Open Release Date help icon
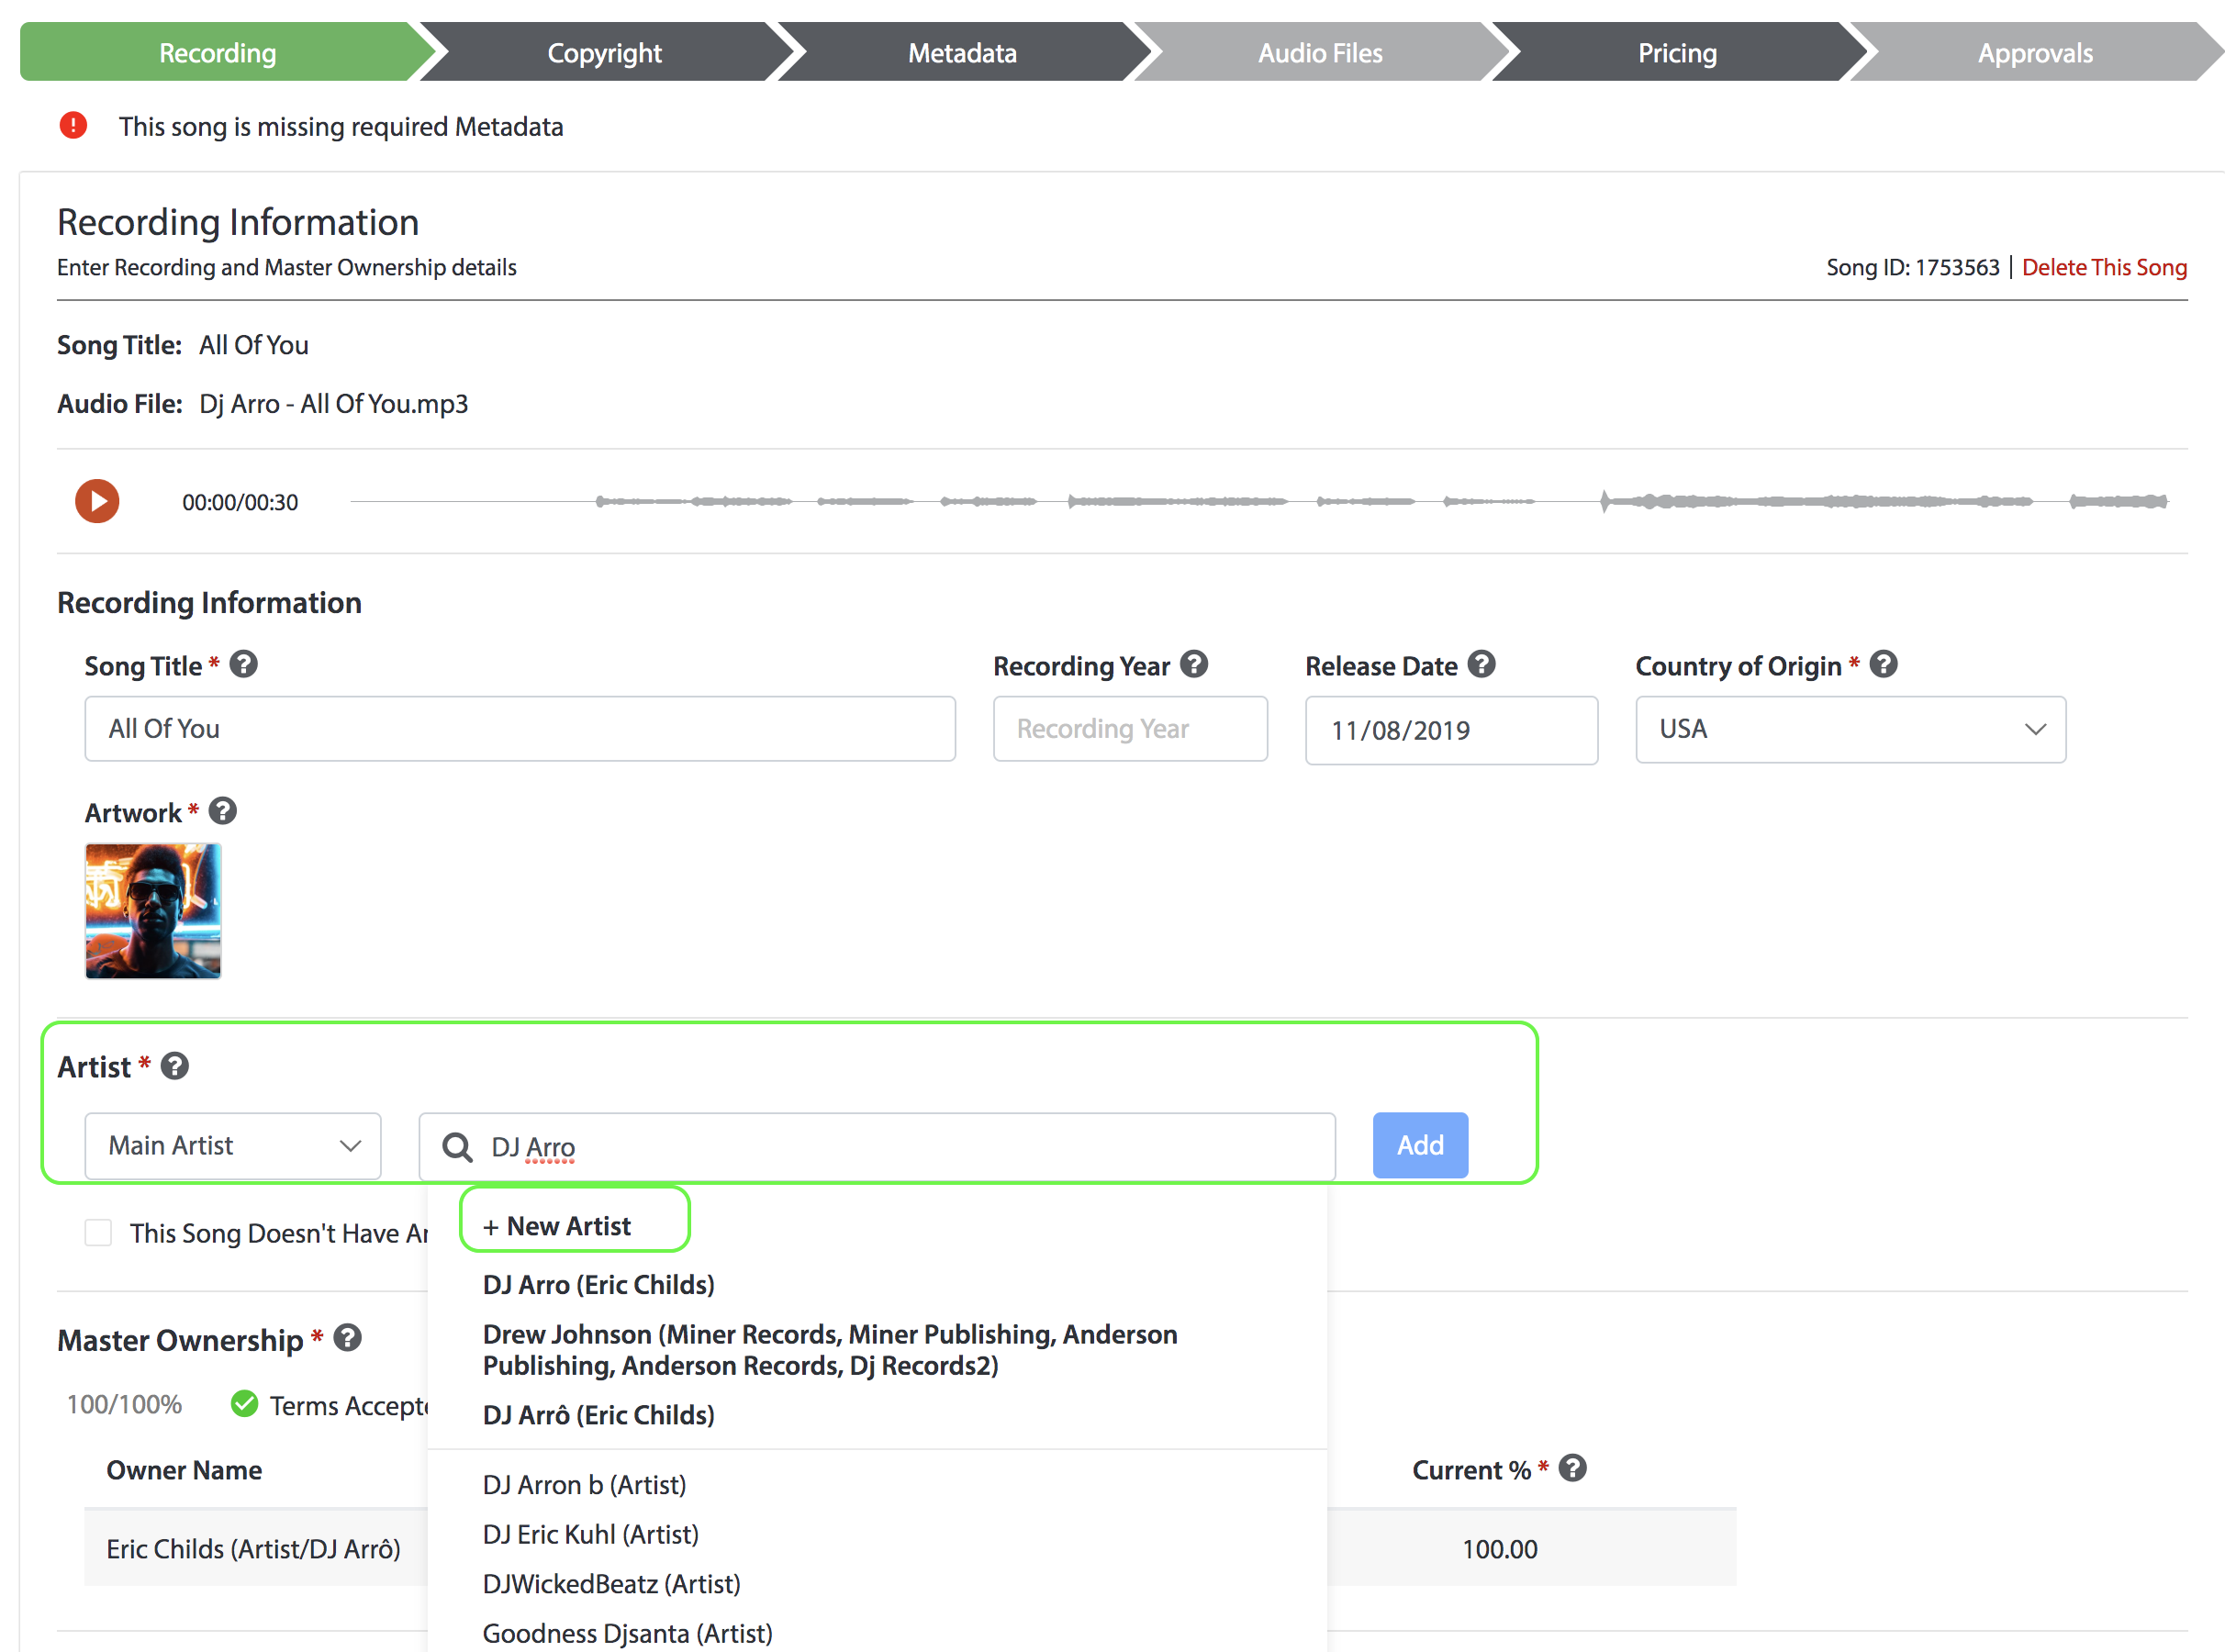2225x1652 pixels. pyautogui.click(x=1481, y=664)
